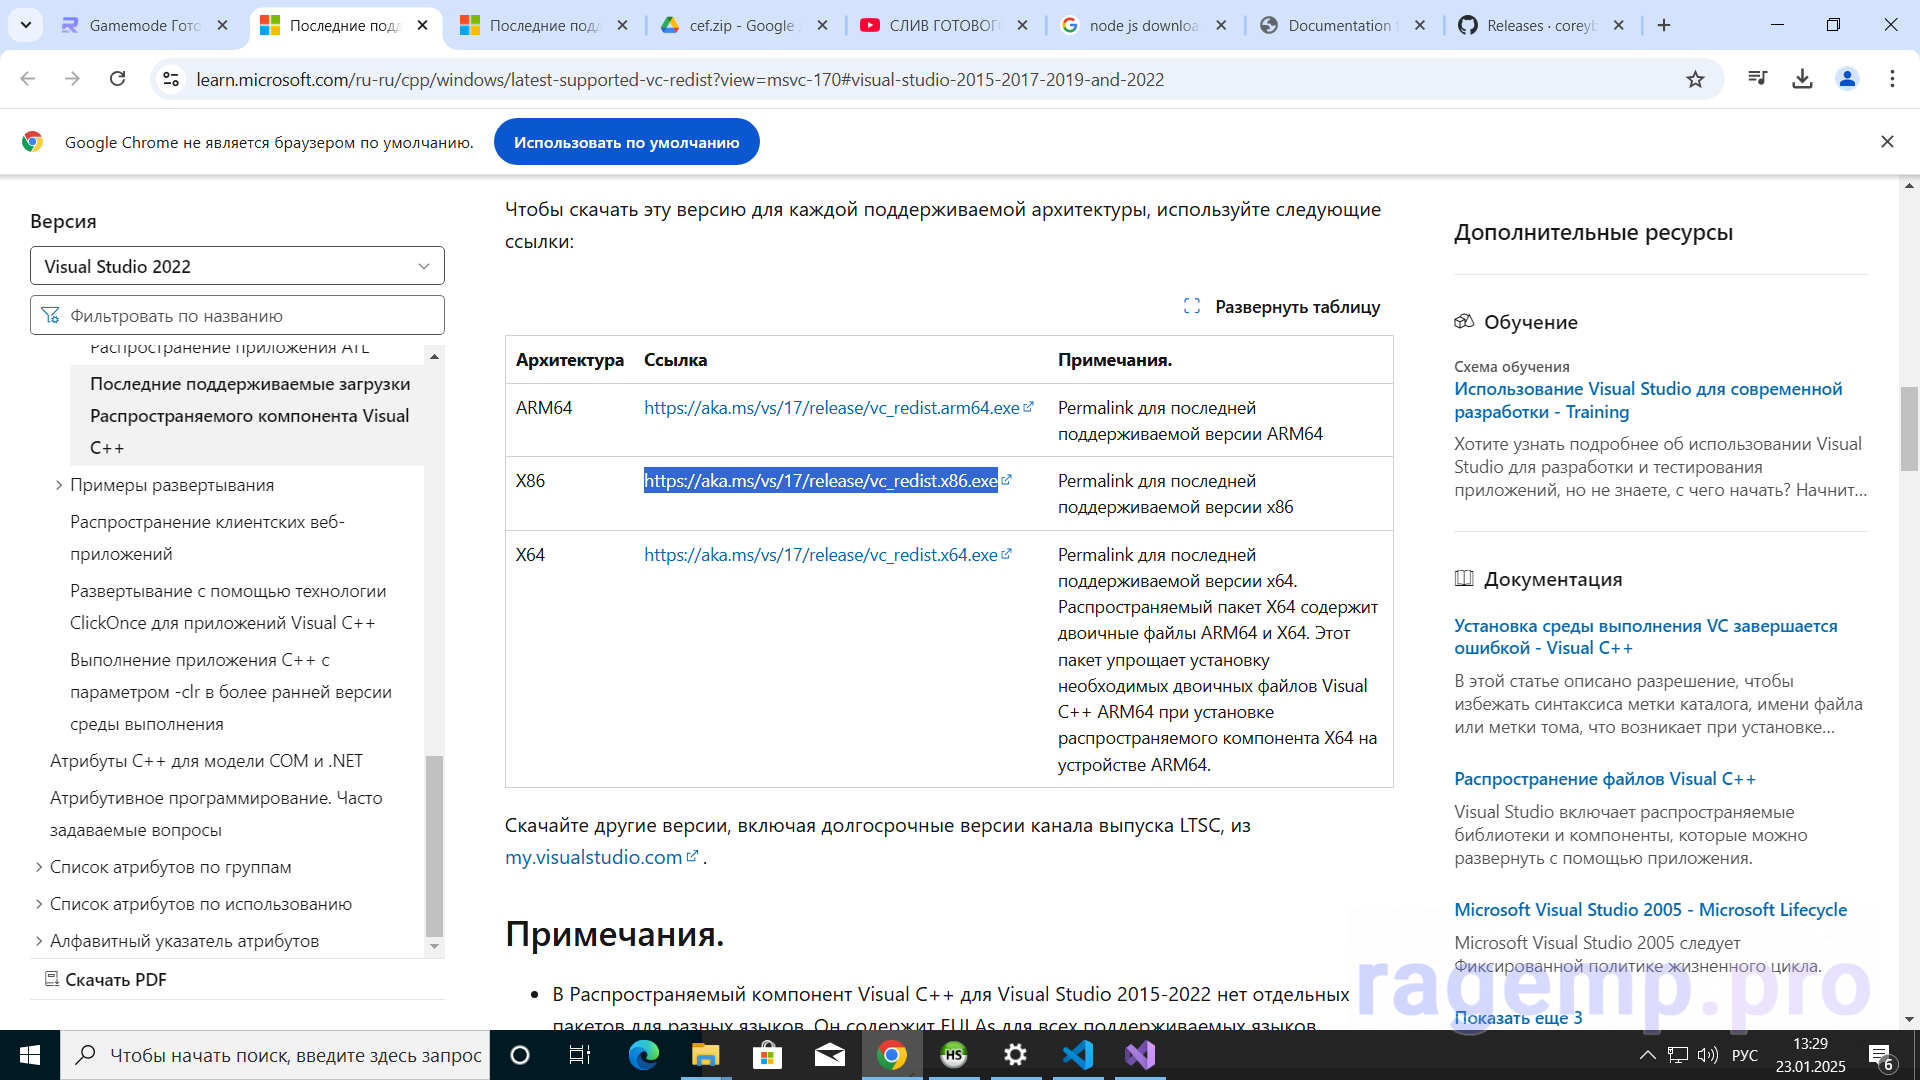This screenshot has width=1920, height=1080.
Task: Open the Chrome profile avatar
Action: click(x=1847, y=79)
